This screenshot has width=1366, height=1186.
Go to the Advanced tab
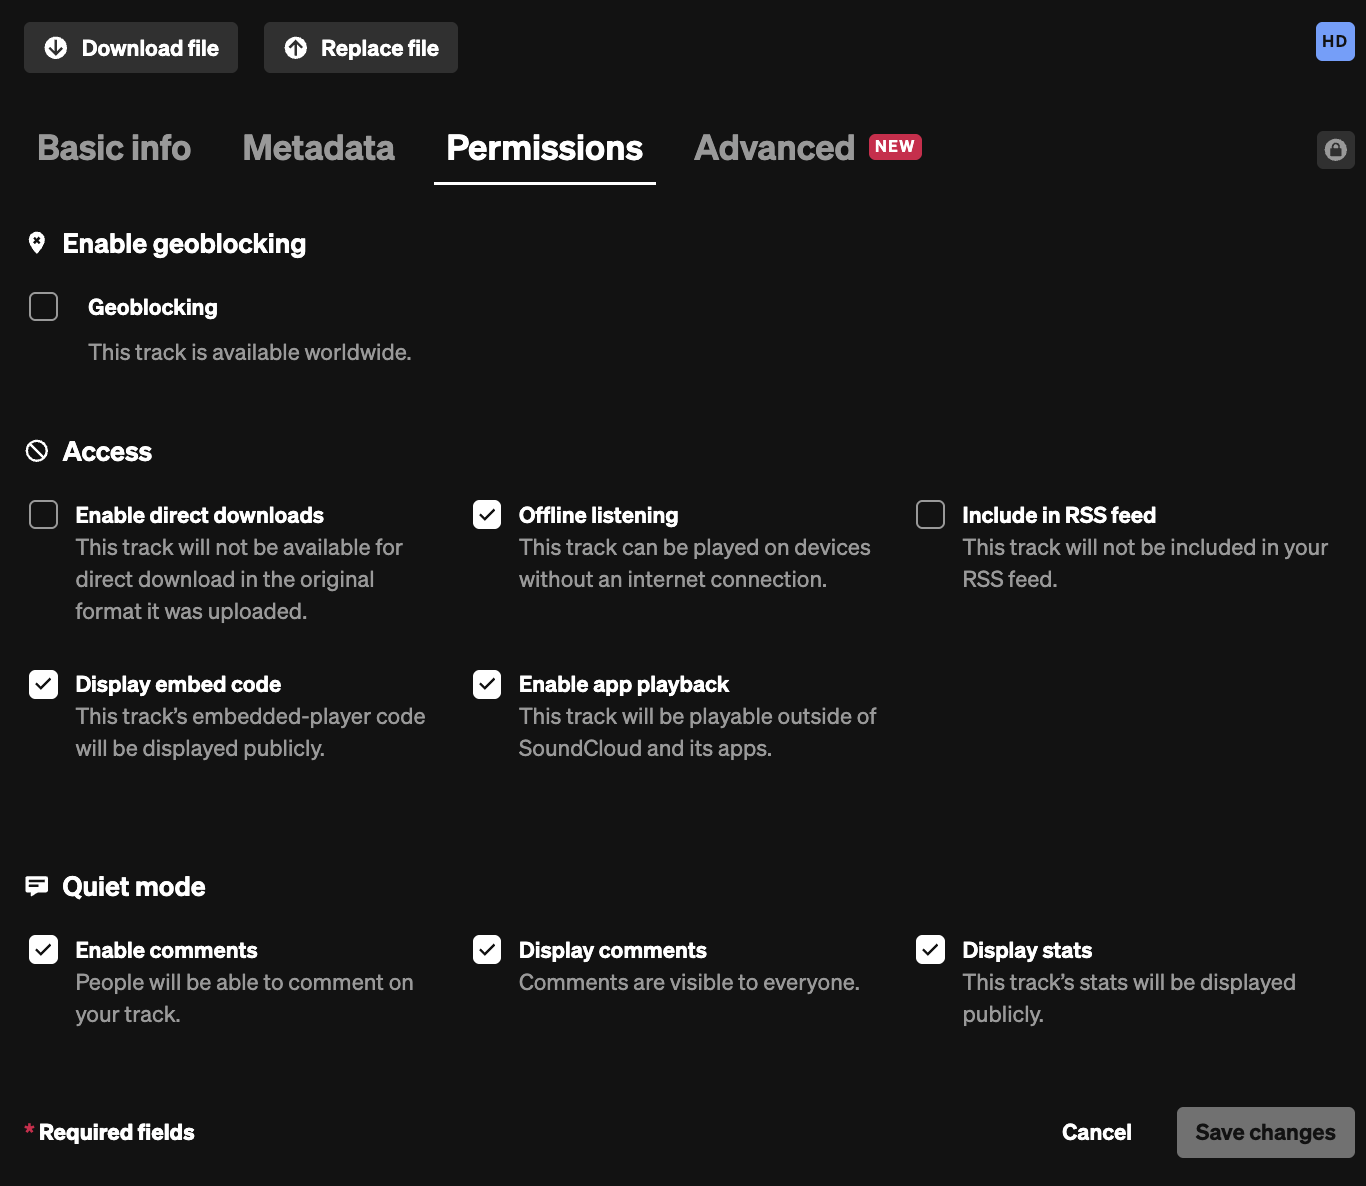(x=774, y=148)
